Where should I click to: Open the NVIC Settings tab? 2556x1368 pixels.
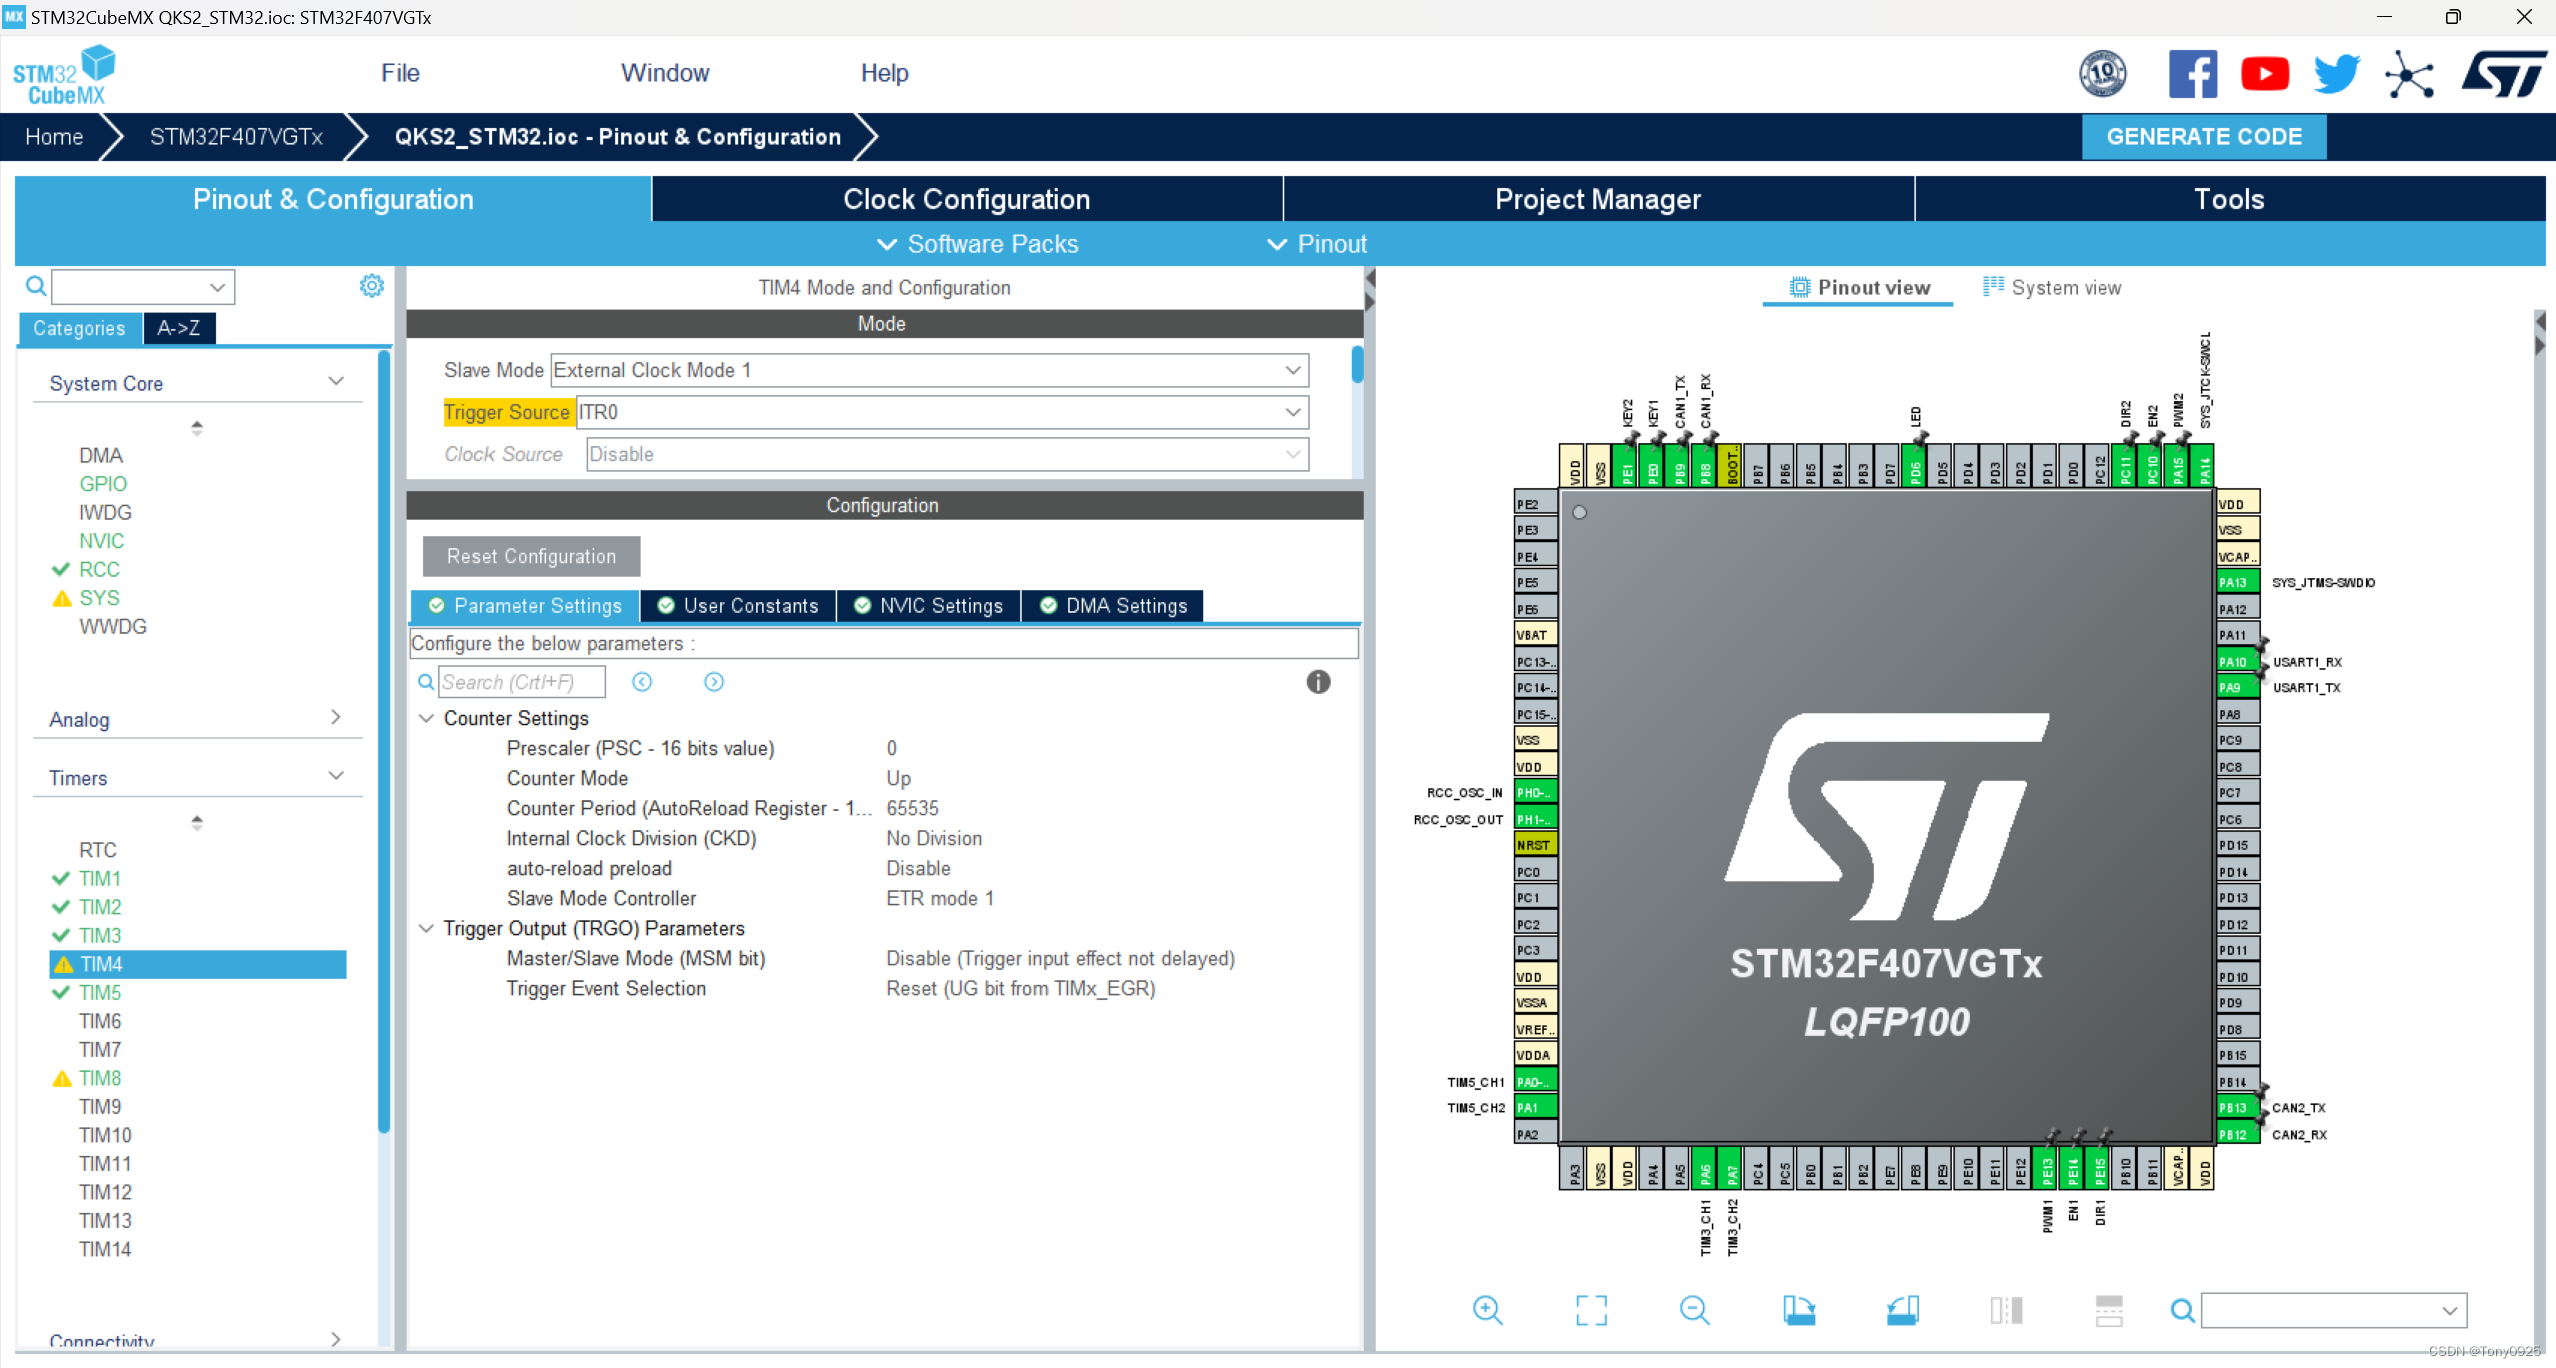click(929, 605)
